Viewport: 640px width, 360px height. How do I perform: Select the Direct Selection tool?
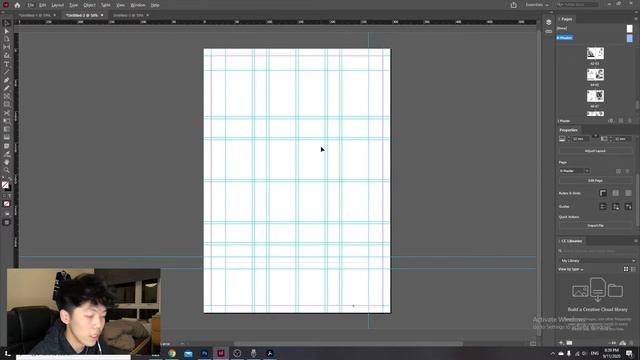(7, 31)
